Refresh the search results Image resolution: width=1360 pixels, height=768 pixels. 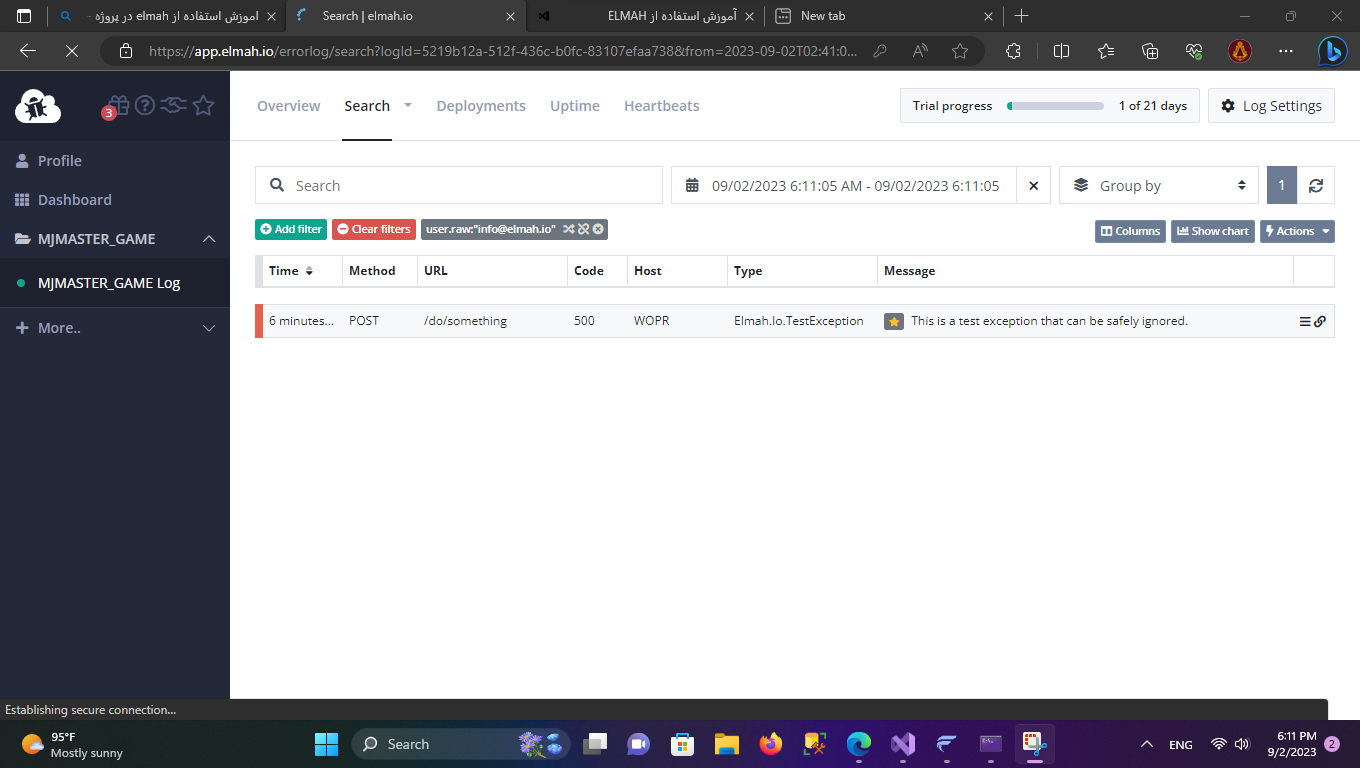(x=1316, y=185)
